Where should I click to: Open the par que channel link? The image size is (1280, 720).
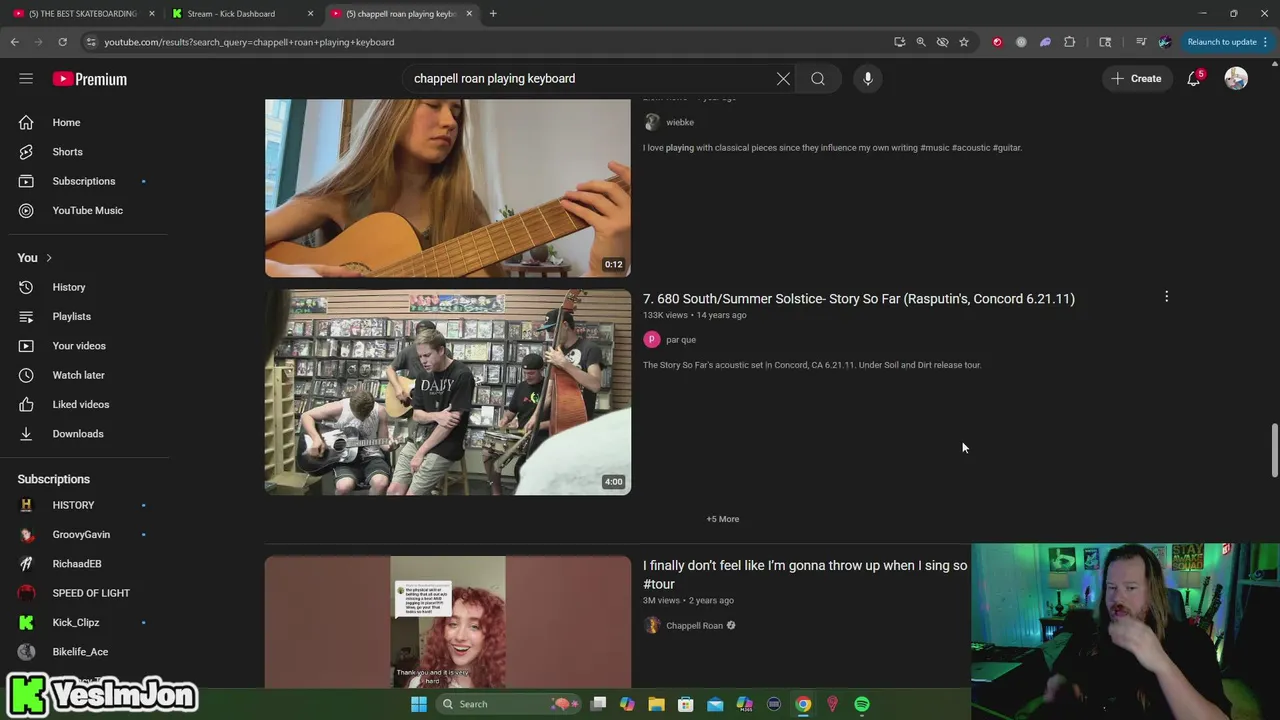pos(681,340)
